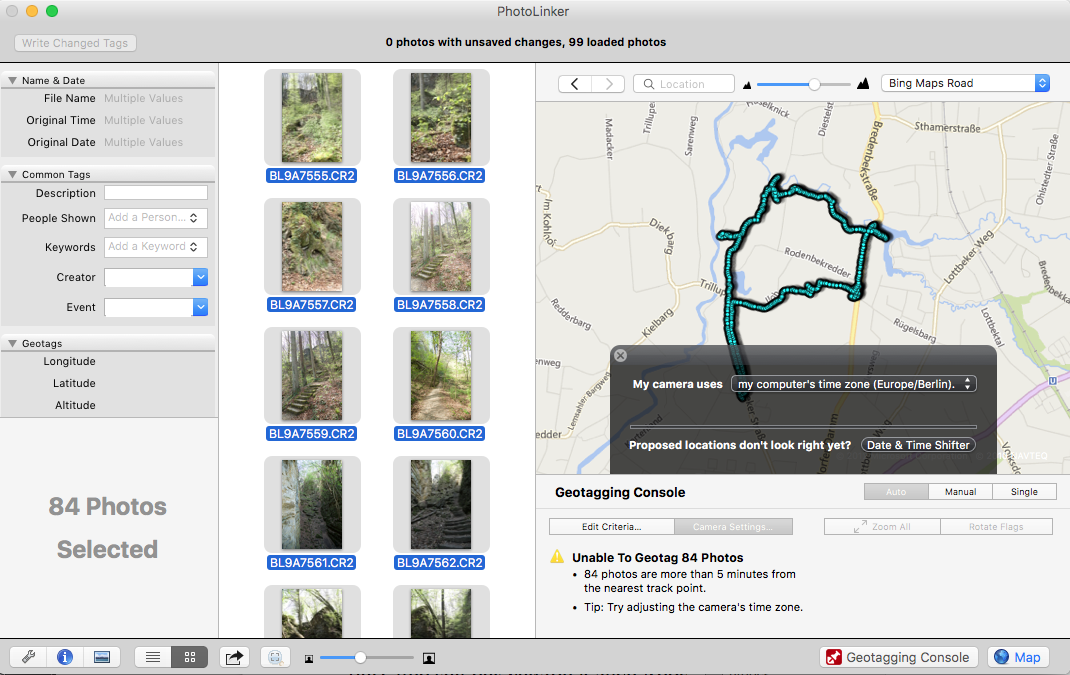Click the Original Date value field
The height and width of the screenshot is (675, 1070).
[143, 142]
